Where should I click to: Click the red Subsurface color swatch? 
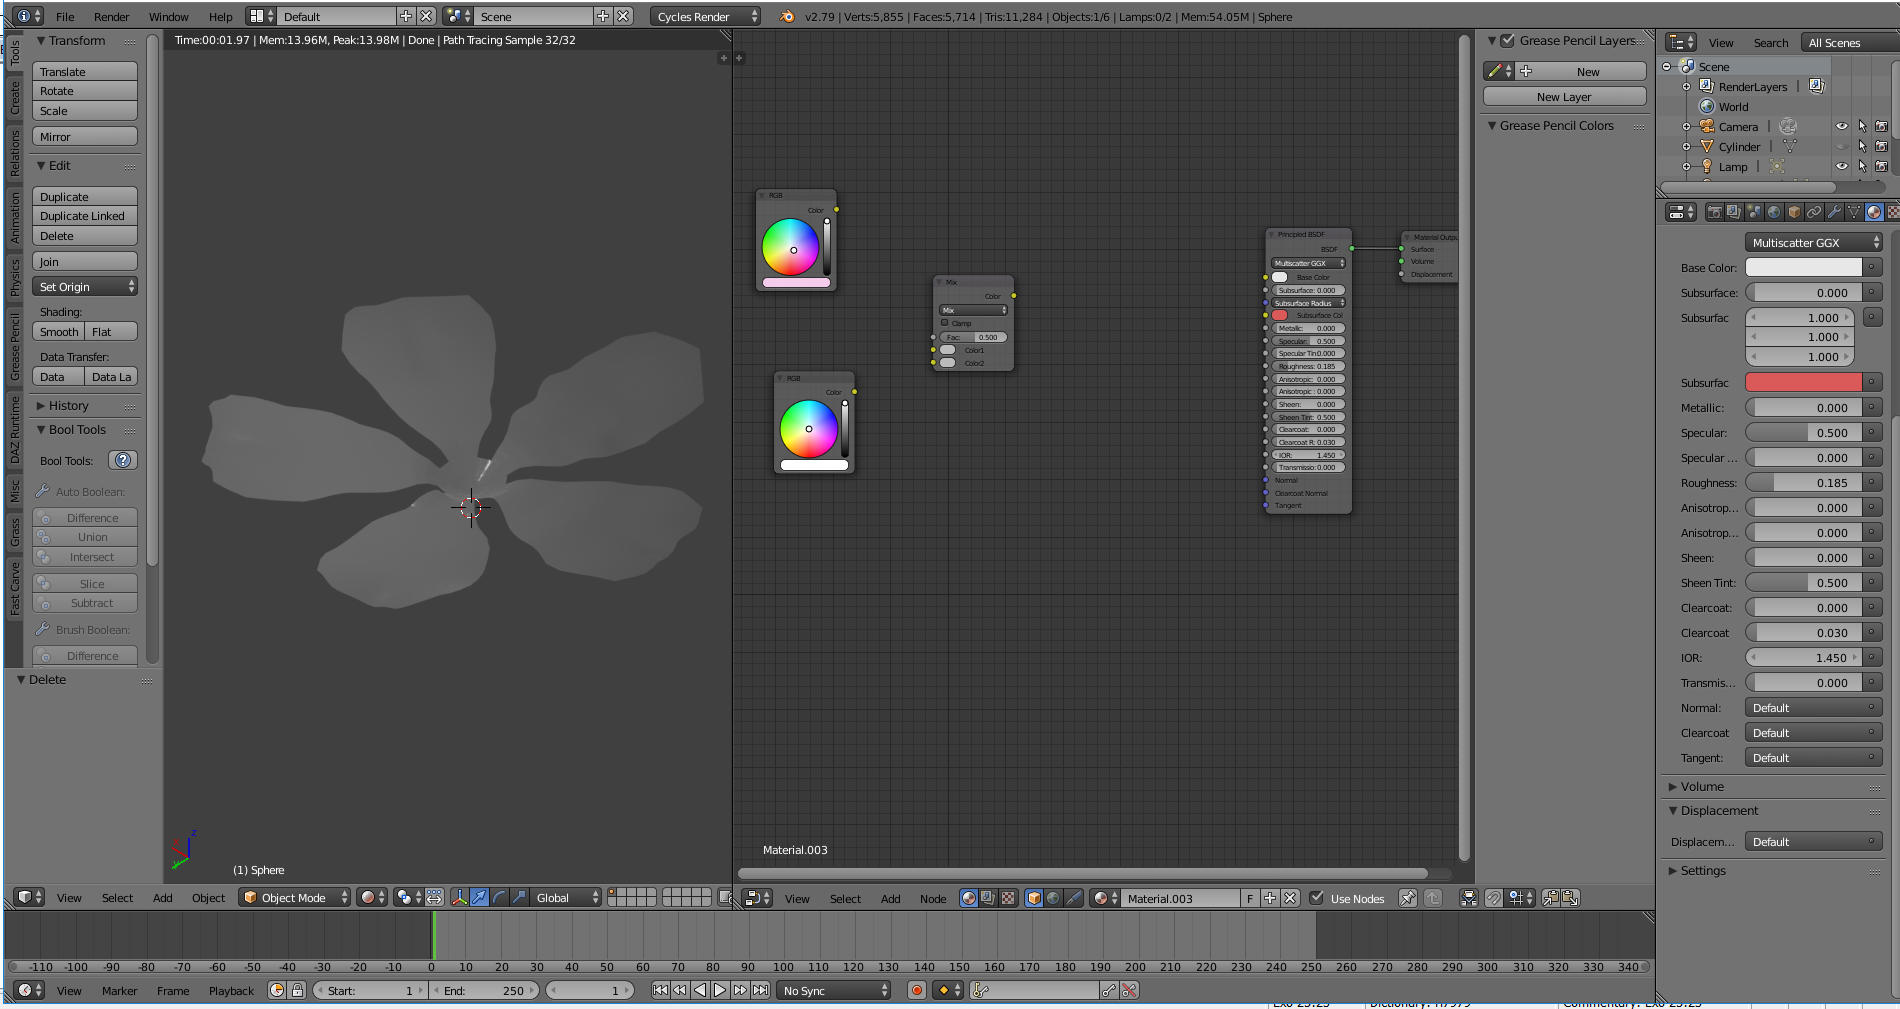(1804, 382)
